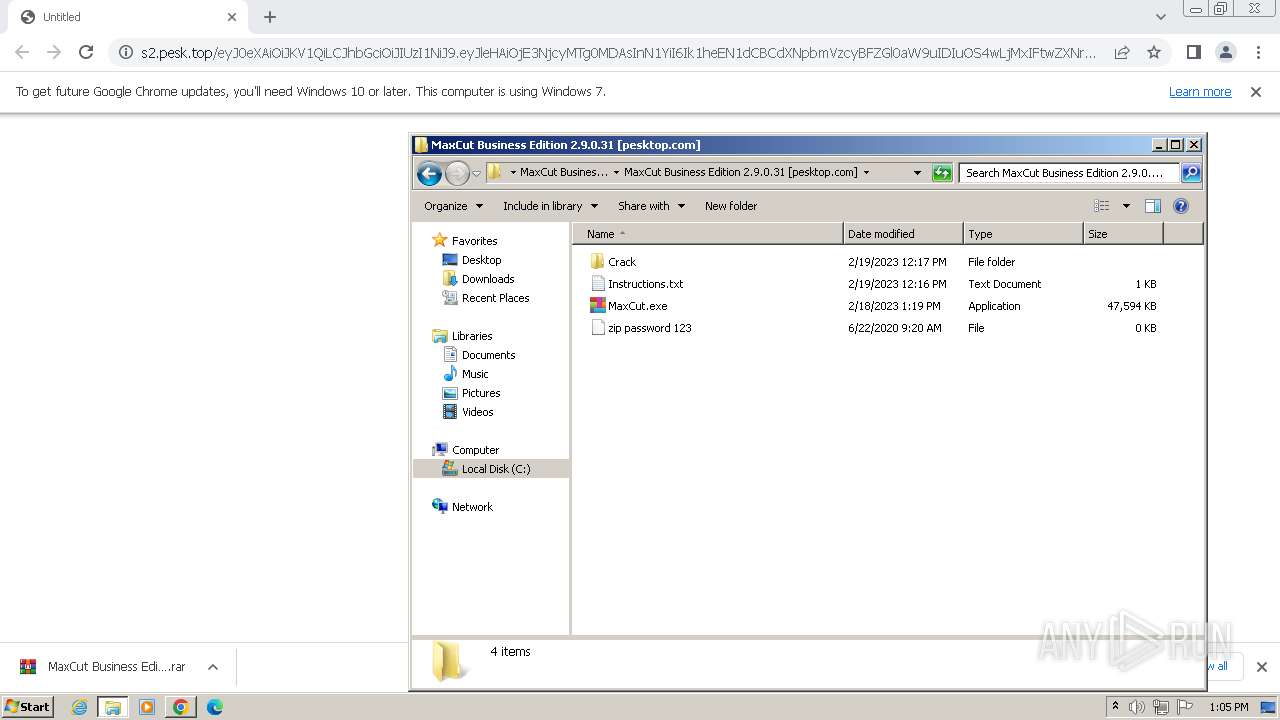Image resolution: width=1280 pixels, height=720 pixels.
Task: Open the Organize menu
Action: coord(454,206)
